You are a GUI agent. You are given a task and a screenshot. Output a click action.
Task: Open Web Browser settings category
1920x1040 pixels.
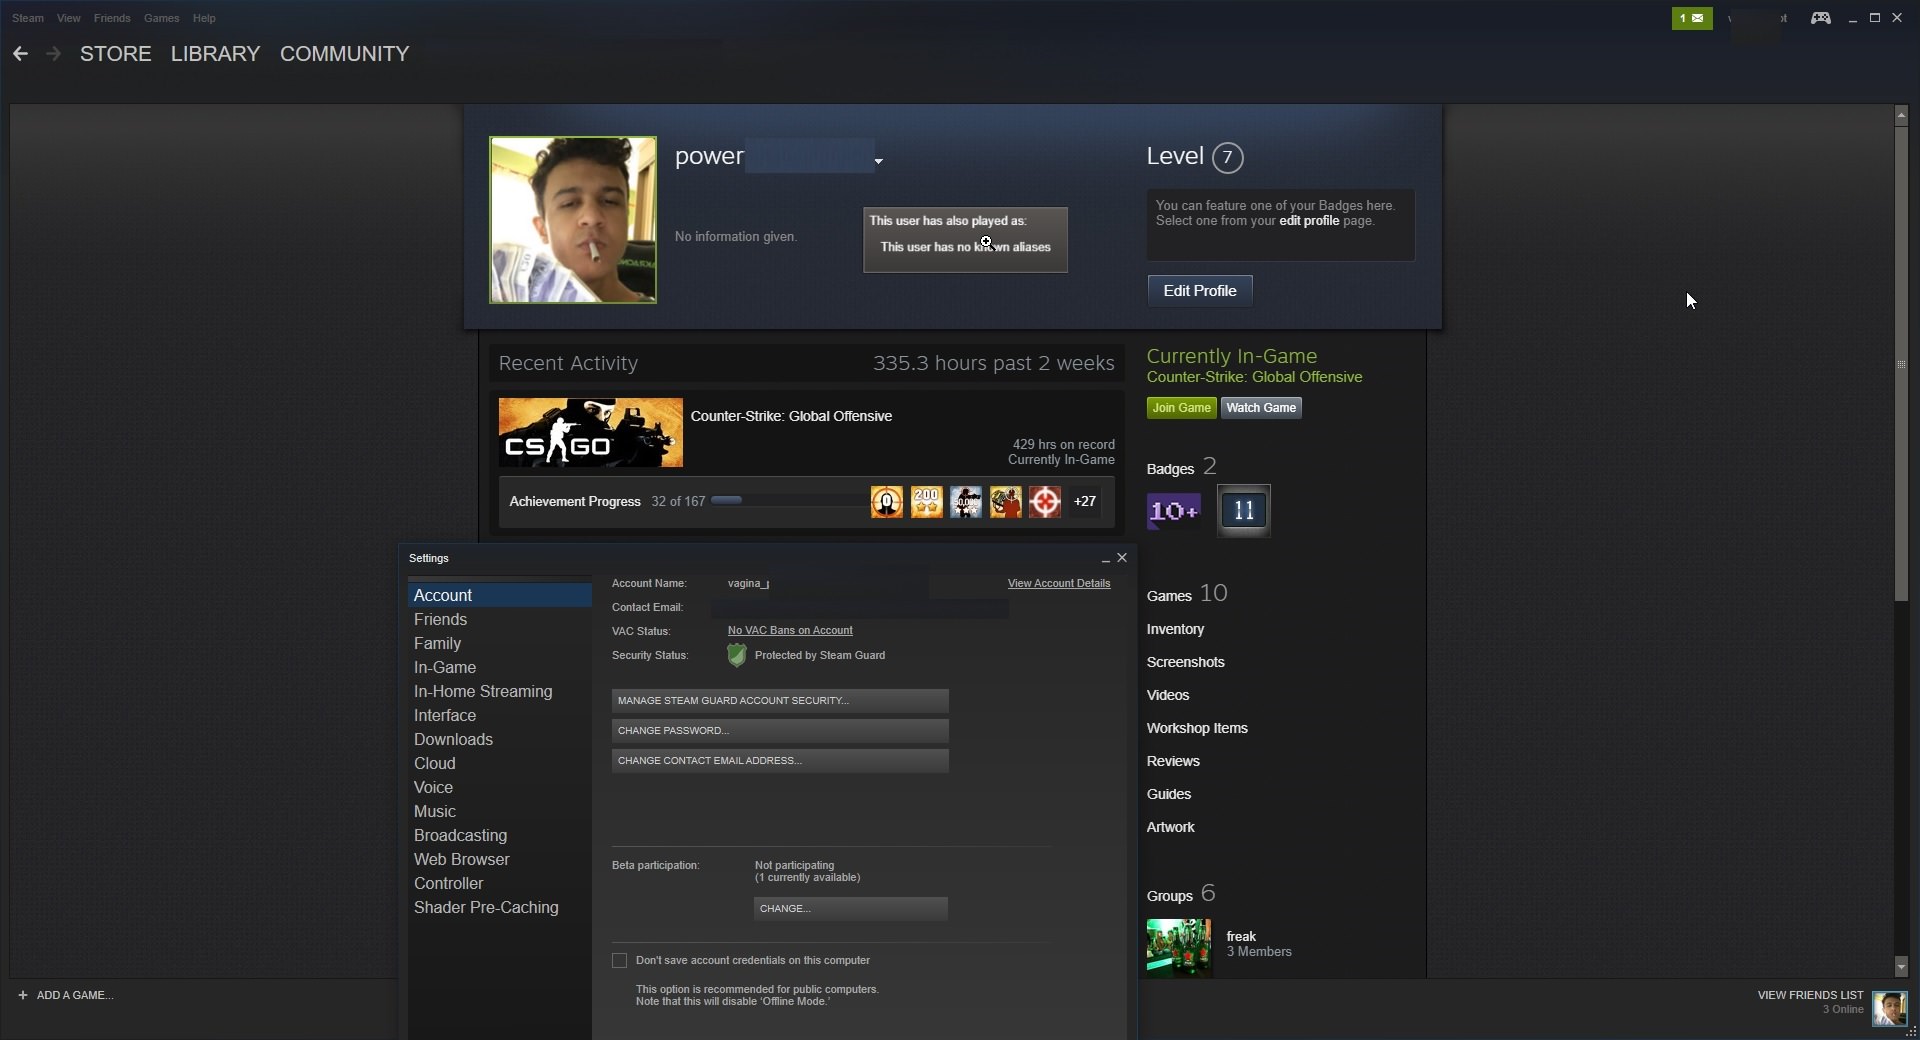tap(500, 860)
